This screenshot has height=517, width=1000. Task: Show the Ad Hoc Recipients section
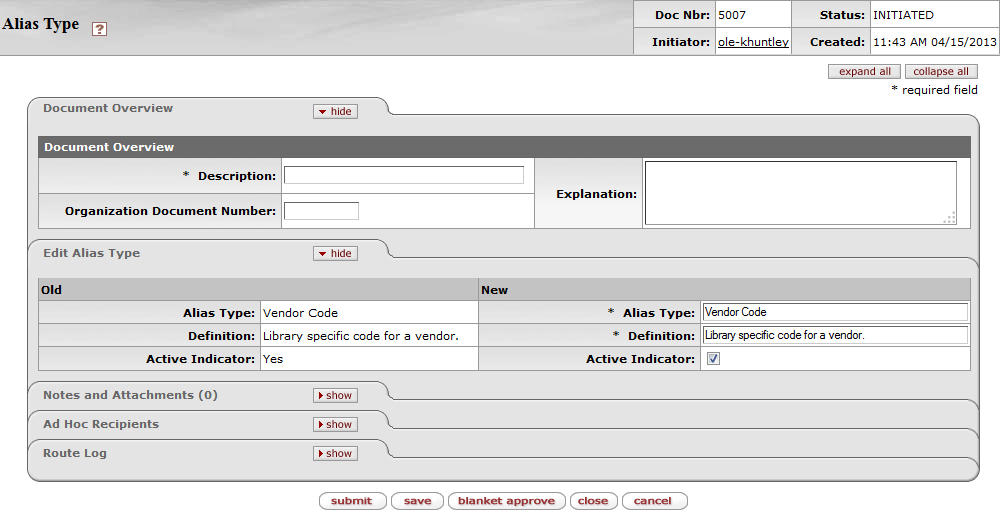coord(335,425)
